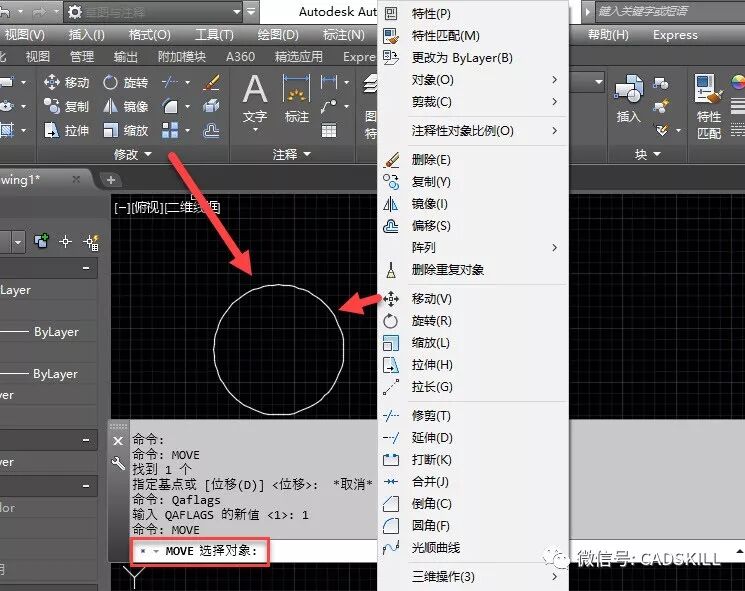Click the Text (文字) tool large icon

pos(255,90)
